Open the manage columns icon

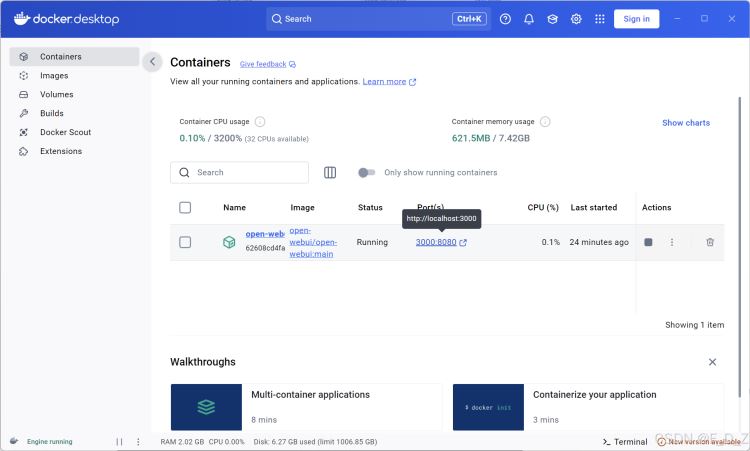coord(330,173)
